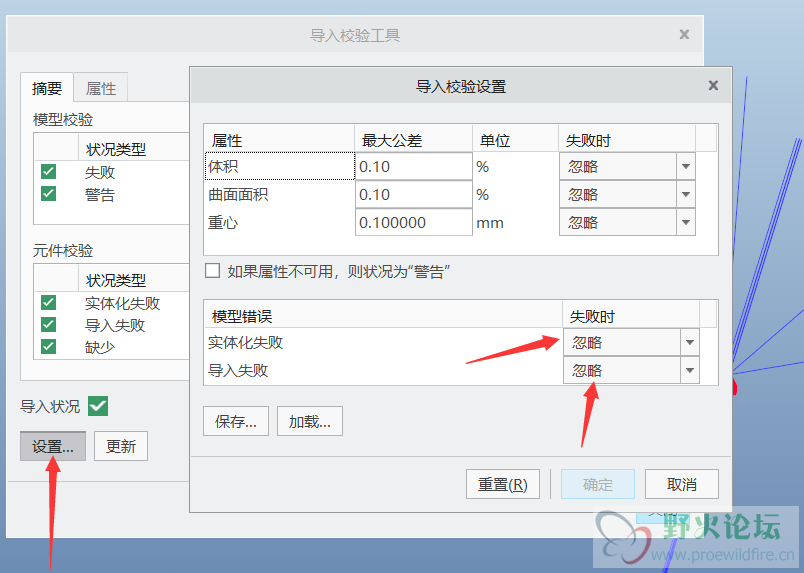804x573 pixels.
Task: Edit the 重心 maximum tolerance field
Action: pos(413,222)
